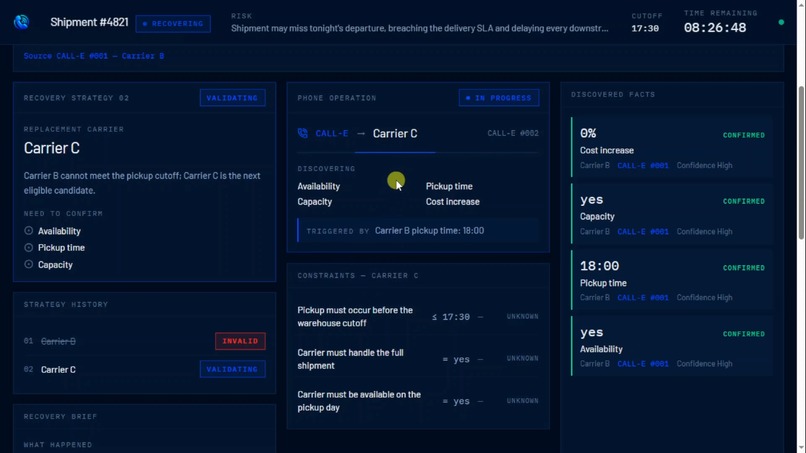Click the CALL-E #002 label
The image size is (806, 453).
tap(513, 133)
